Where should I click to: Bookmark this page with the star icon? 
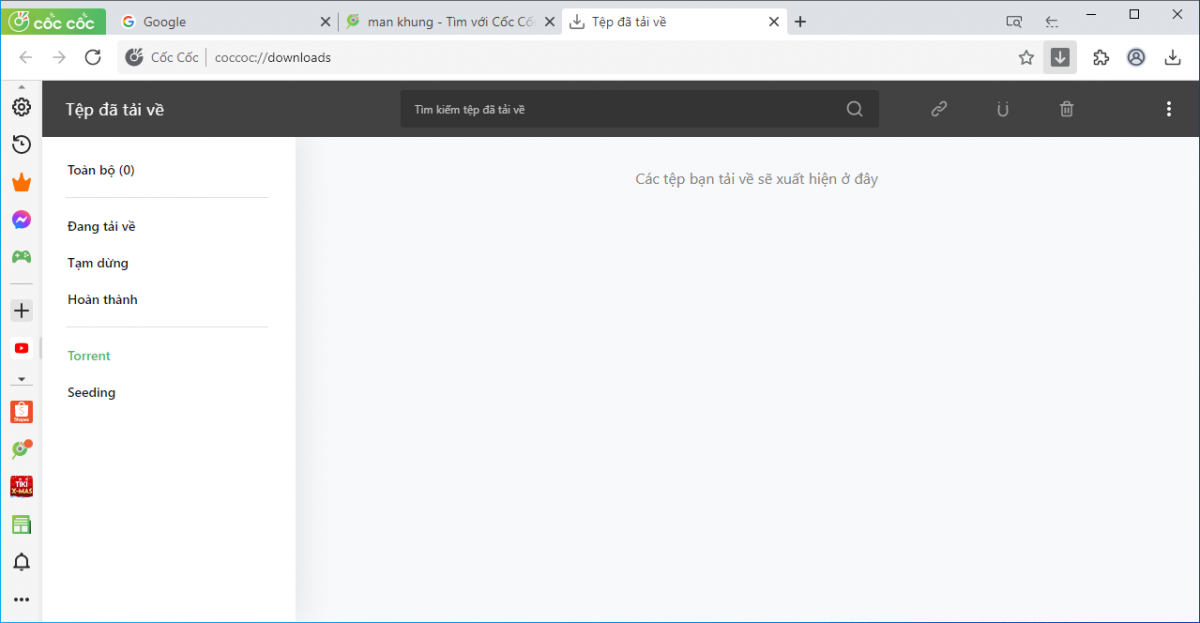(x=1026, y=58)
